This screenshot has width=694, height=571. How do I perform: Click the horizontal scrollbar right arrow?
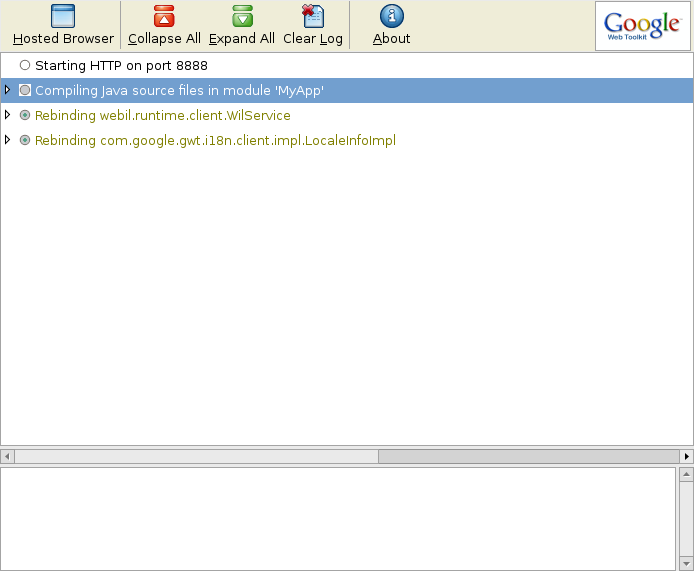click(x=686, y=456)
